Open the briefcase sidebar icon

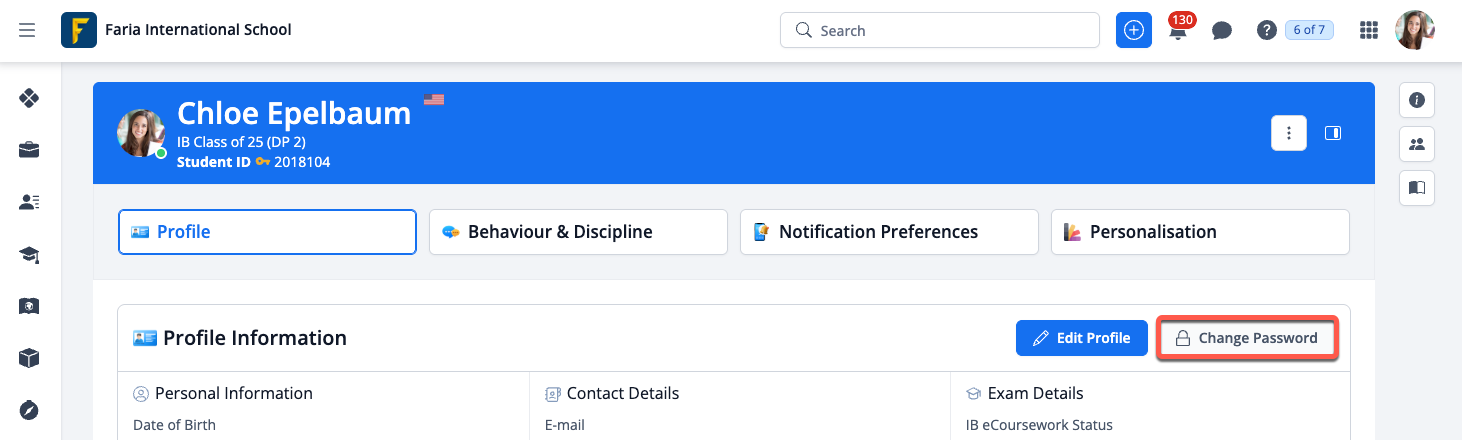pyautogui.click(x=29, y=150)
